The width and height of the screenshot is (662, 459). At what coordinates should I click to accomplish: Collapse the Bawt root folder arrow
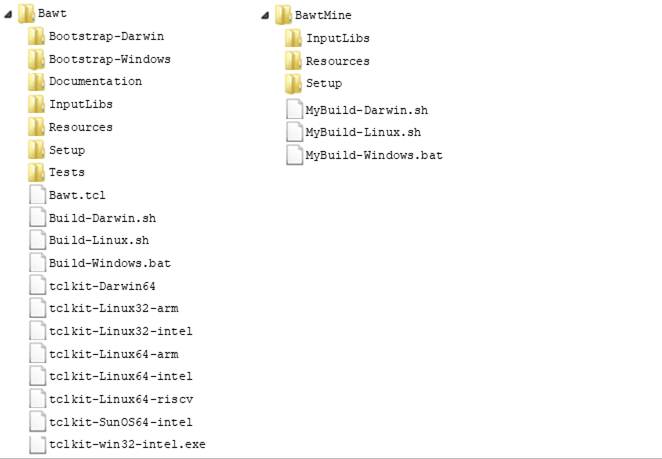pos(8,15)
